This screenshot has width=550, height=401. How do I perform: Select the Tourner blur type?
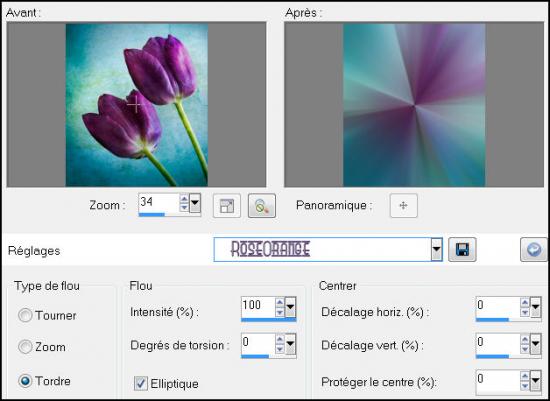coord(25,315)
